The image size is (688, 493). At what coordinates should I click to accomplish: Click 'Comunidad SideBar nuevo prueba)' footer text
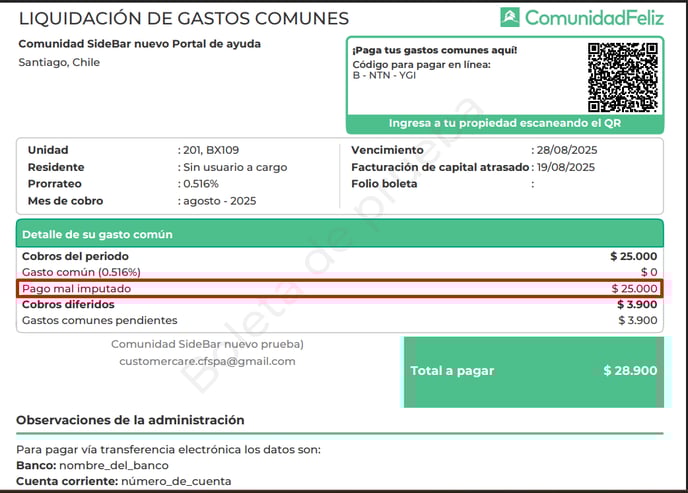tap(207, 344)
